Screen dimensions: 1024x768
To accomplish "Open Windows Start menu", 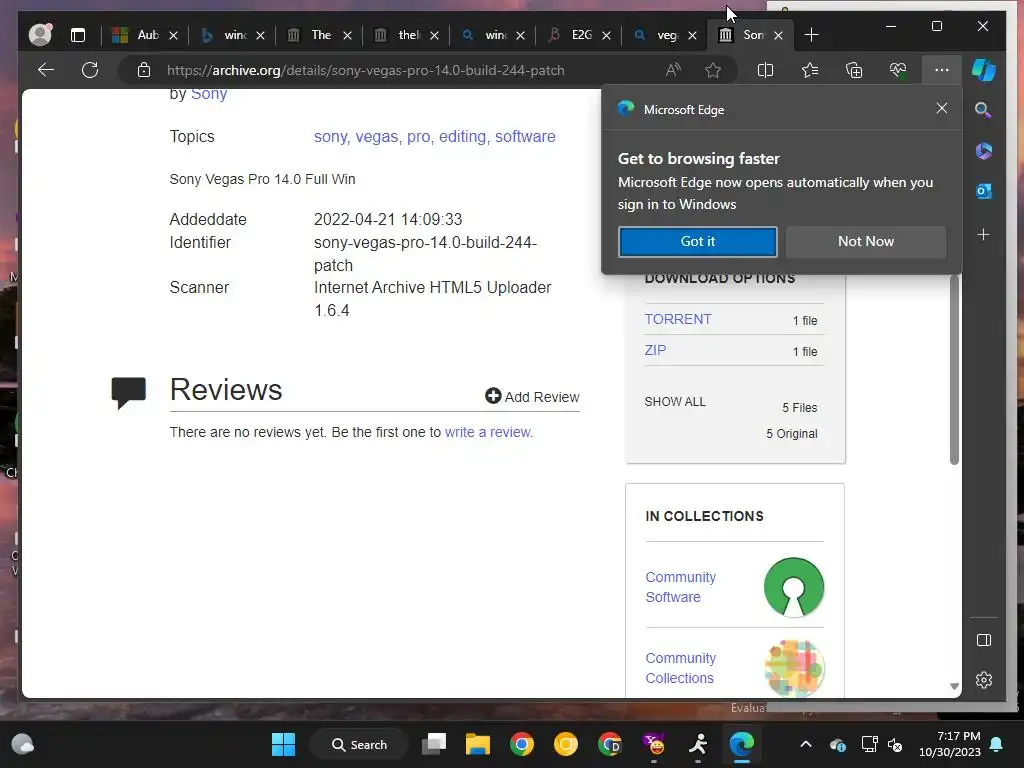I will pos(283,744).
